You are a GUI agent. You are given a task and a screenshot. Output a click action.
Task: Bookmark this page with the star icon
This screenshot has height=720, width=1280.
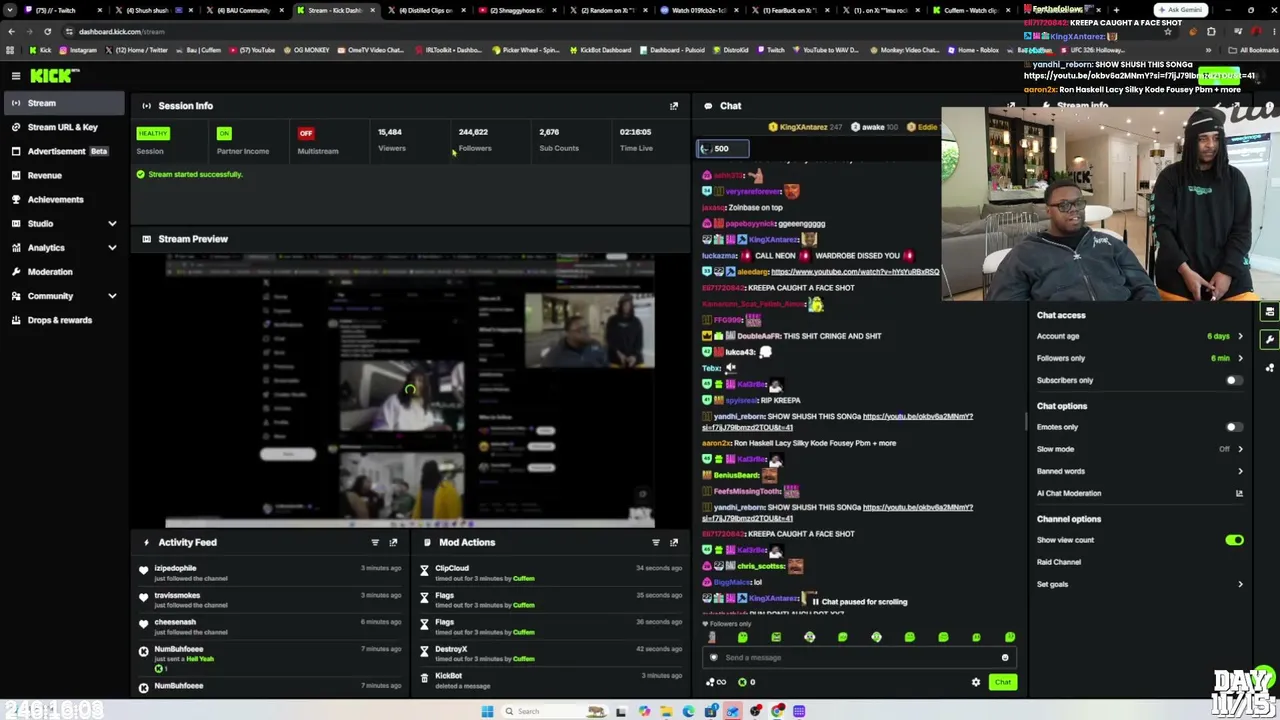pos(1167,31)
